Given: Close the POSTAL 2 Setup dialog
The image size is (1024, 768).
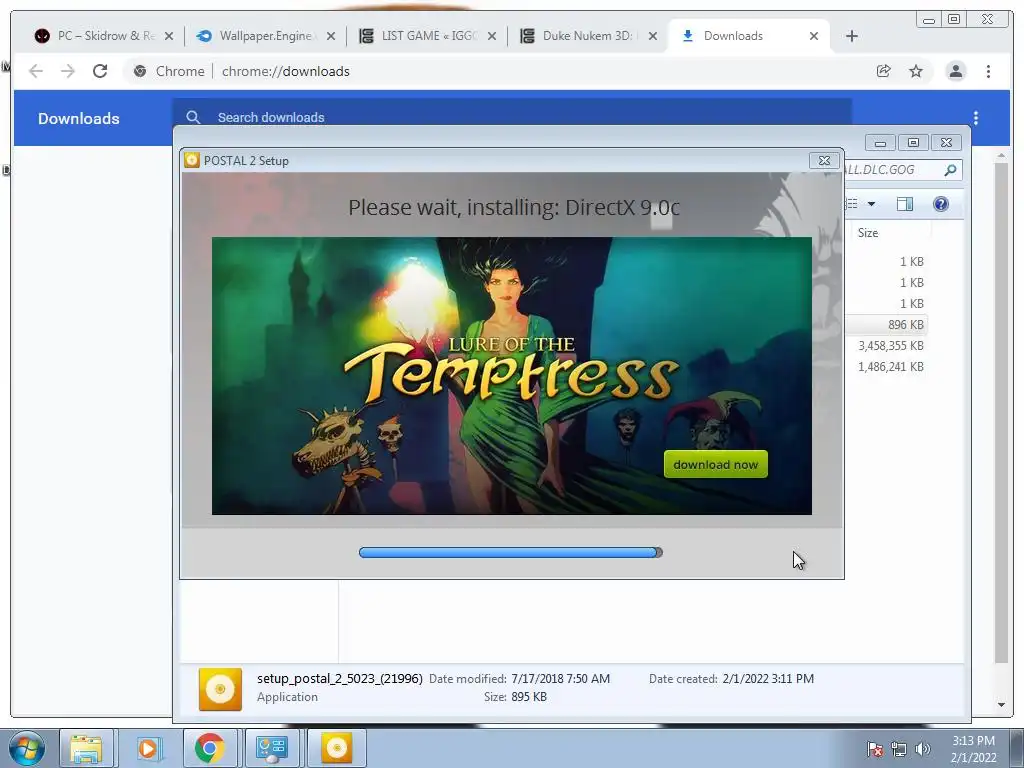Looking at the screenshot, I should (x=824, y=161).
